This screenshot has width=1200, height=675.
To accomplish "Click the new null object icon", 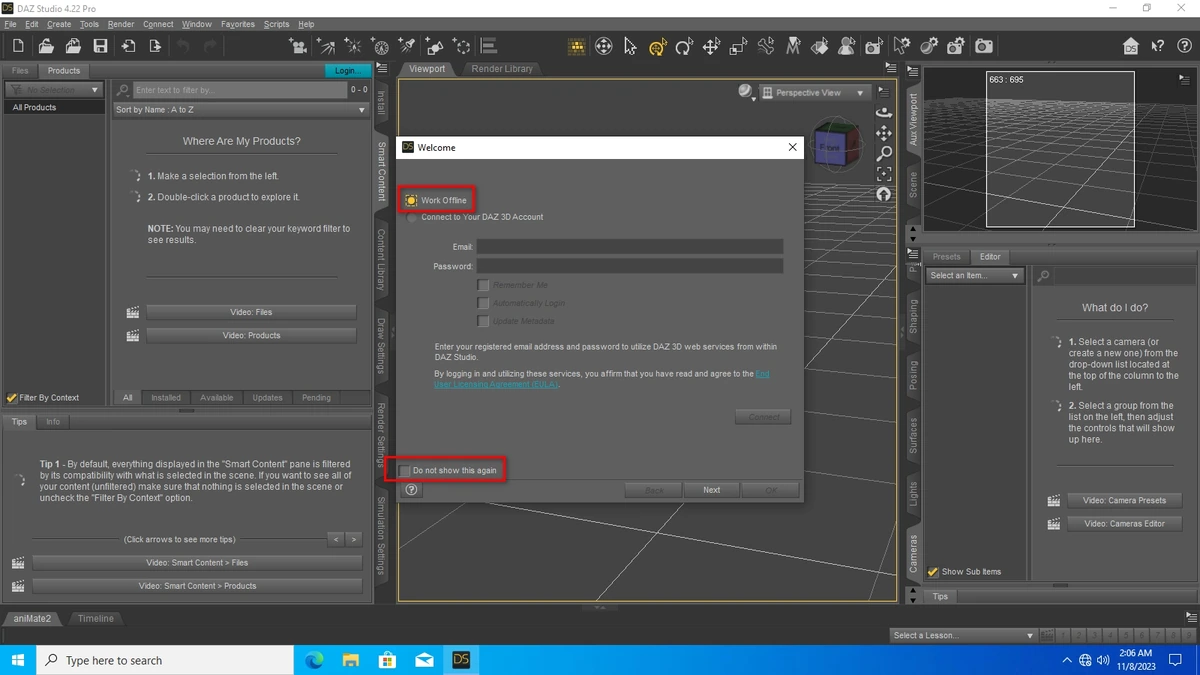I will tap(461, 46).
